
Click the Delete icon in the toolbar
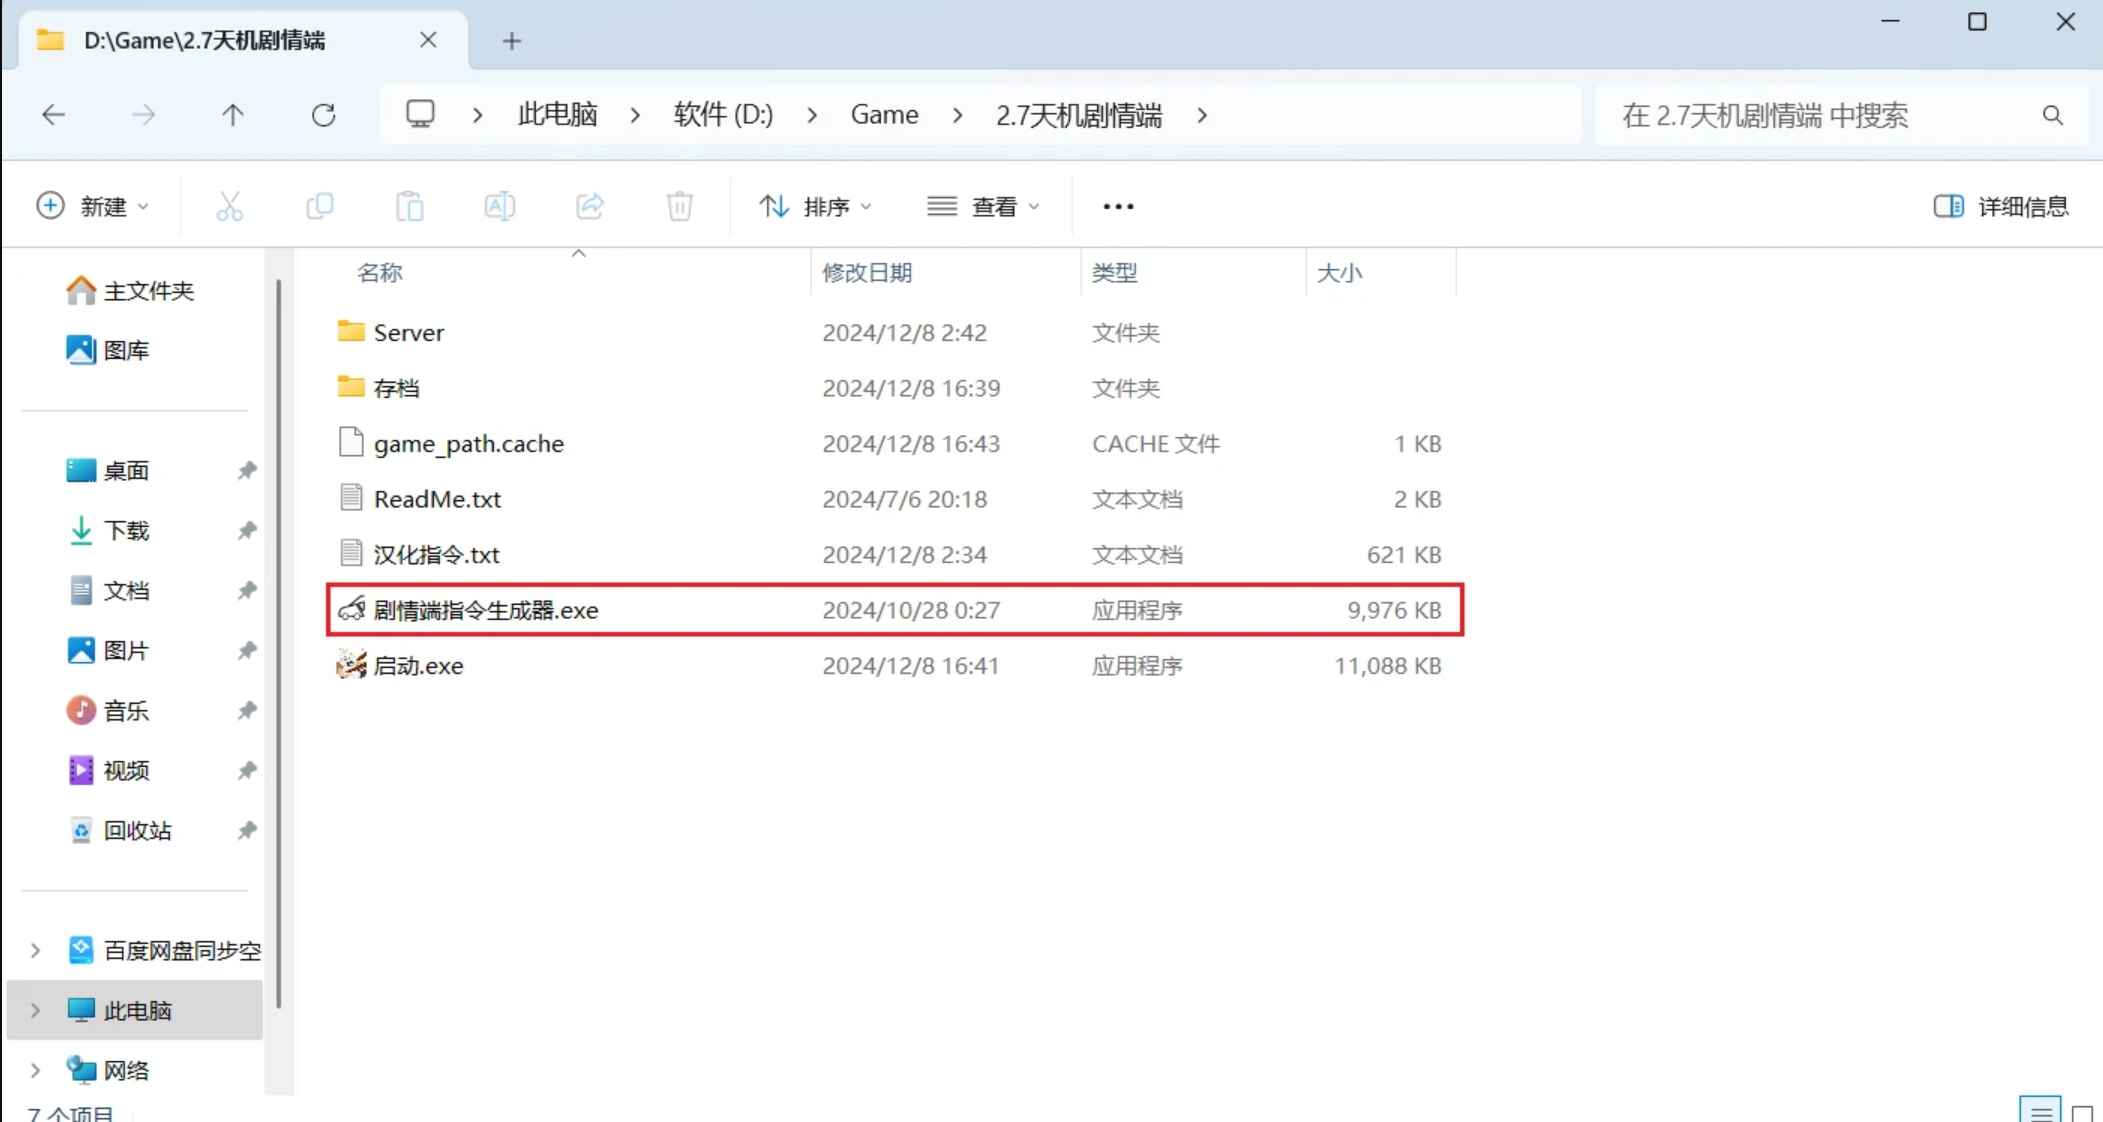point(679,206)
